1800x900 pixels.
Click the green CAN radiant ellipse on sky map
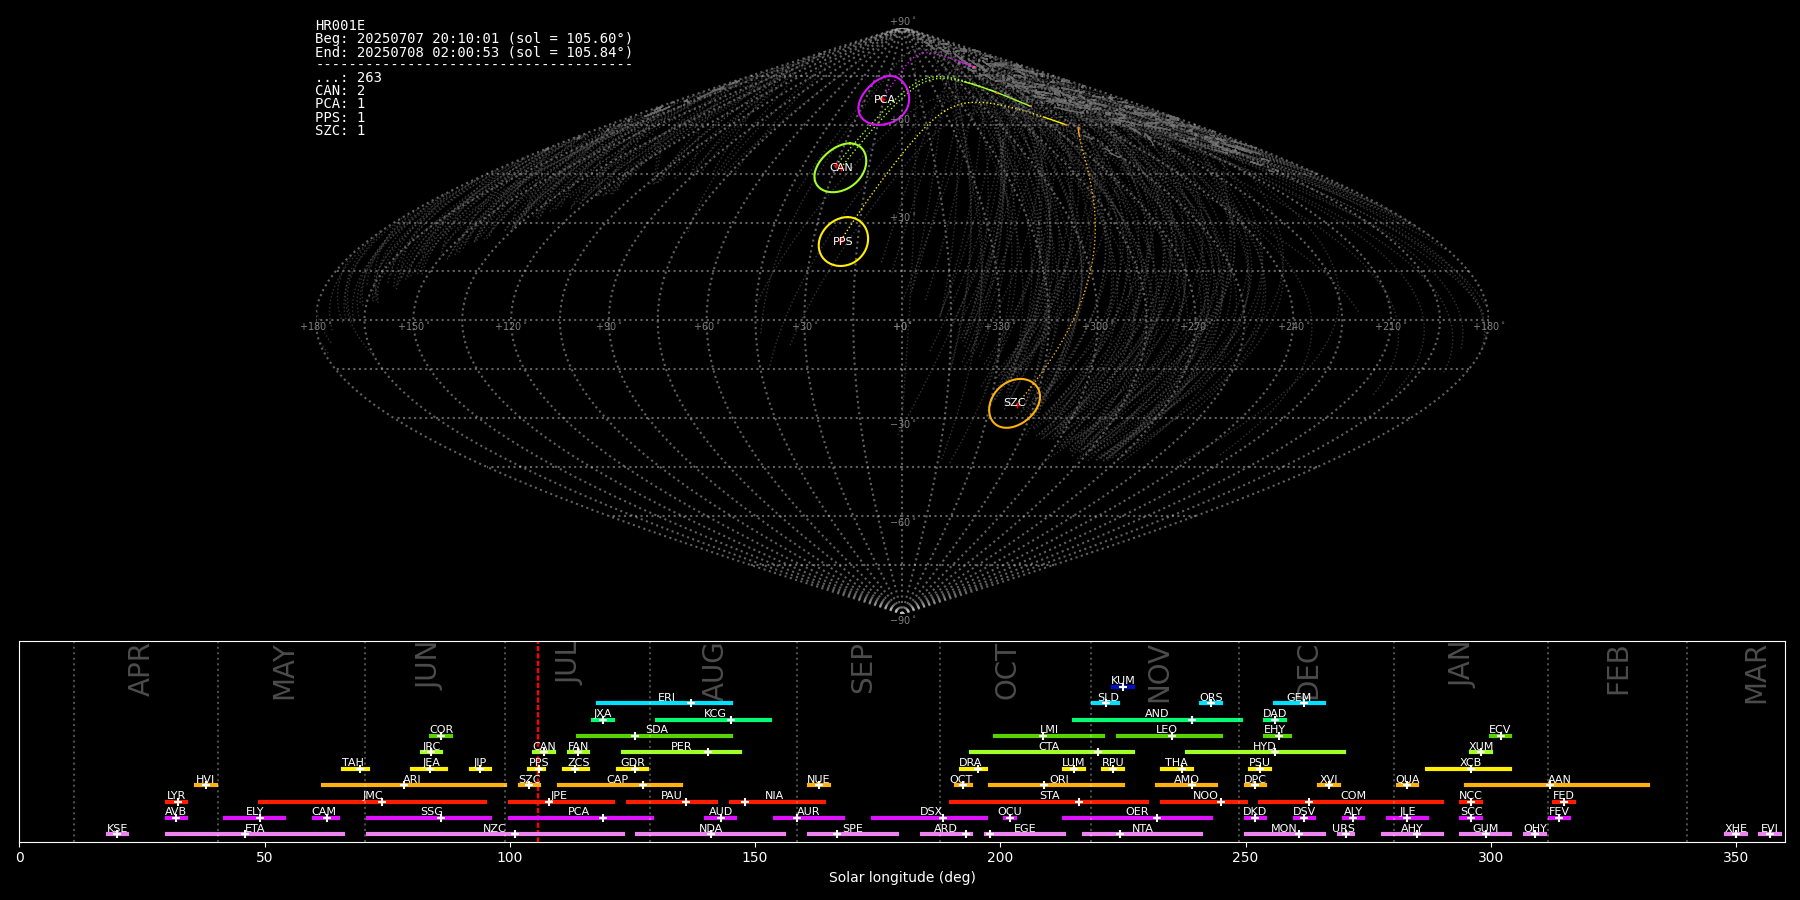coord(840,168)
